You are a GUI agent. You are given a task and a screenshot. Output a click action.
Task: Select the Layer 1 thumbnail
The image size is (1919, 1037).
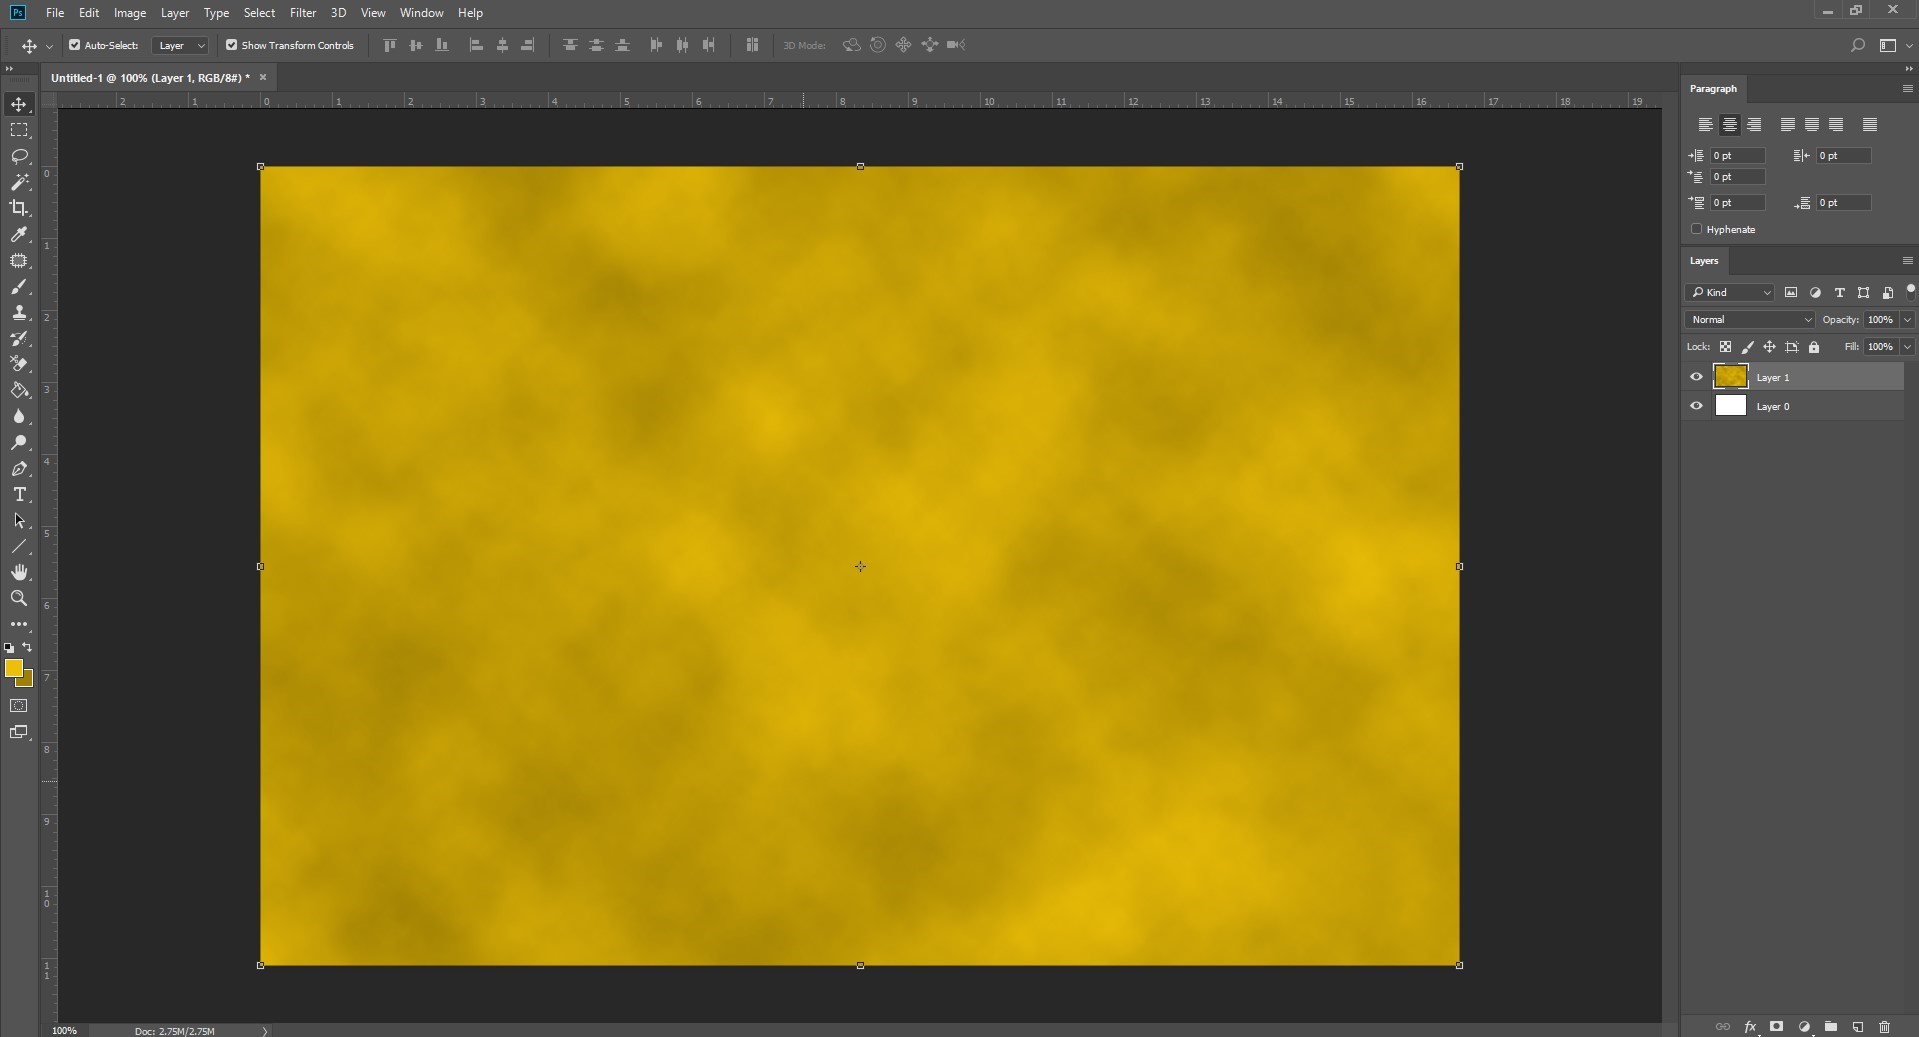pyautogui.click(x=1730, y=377)
